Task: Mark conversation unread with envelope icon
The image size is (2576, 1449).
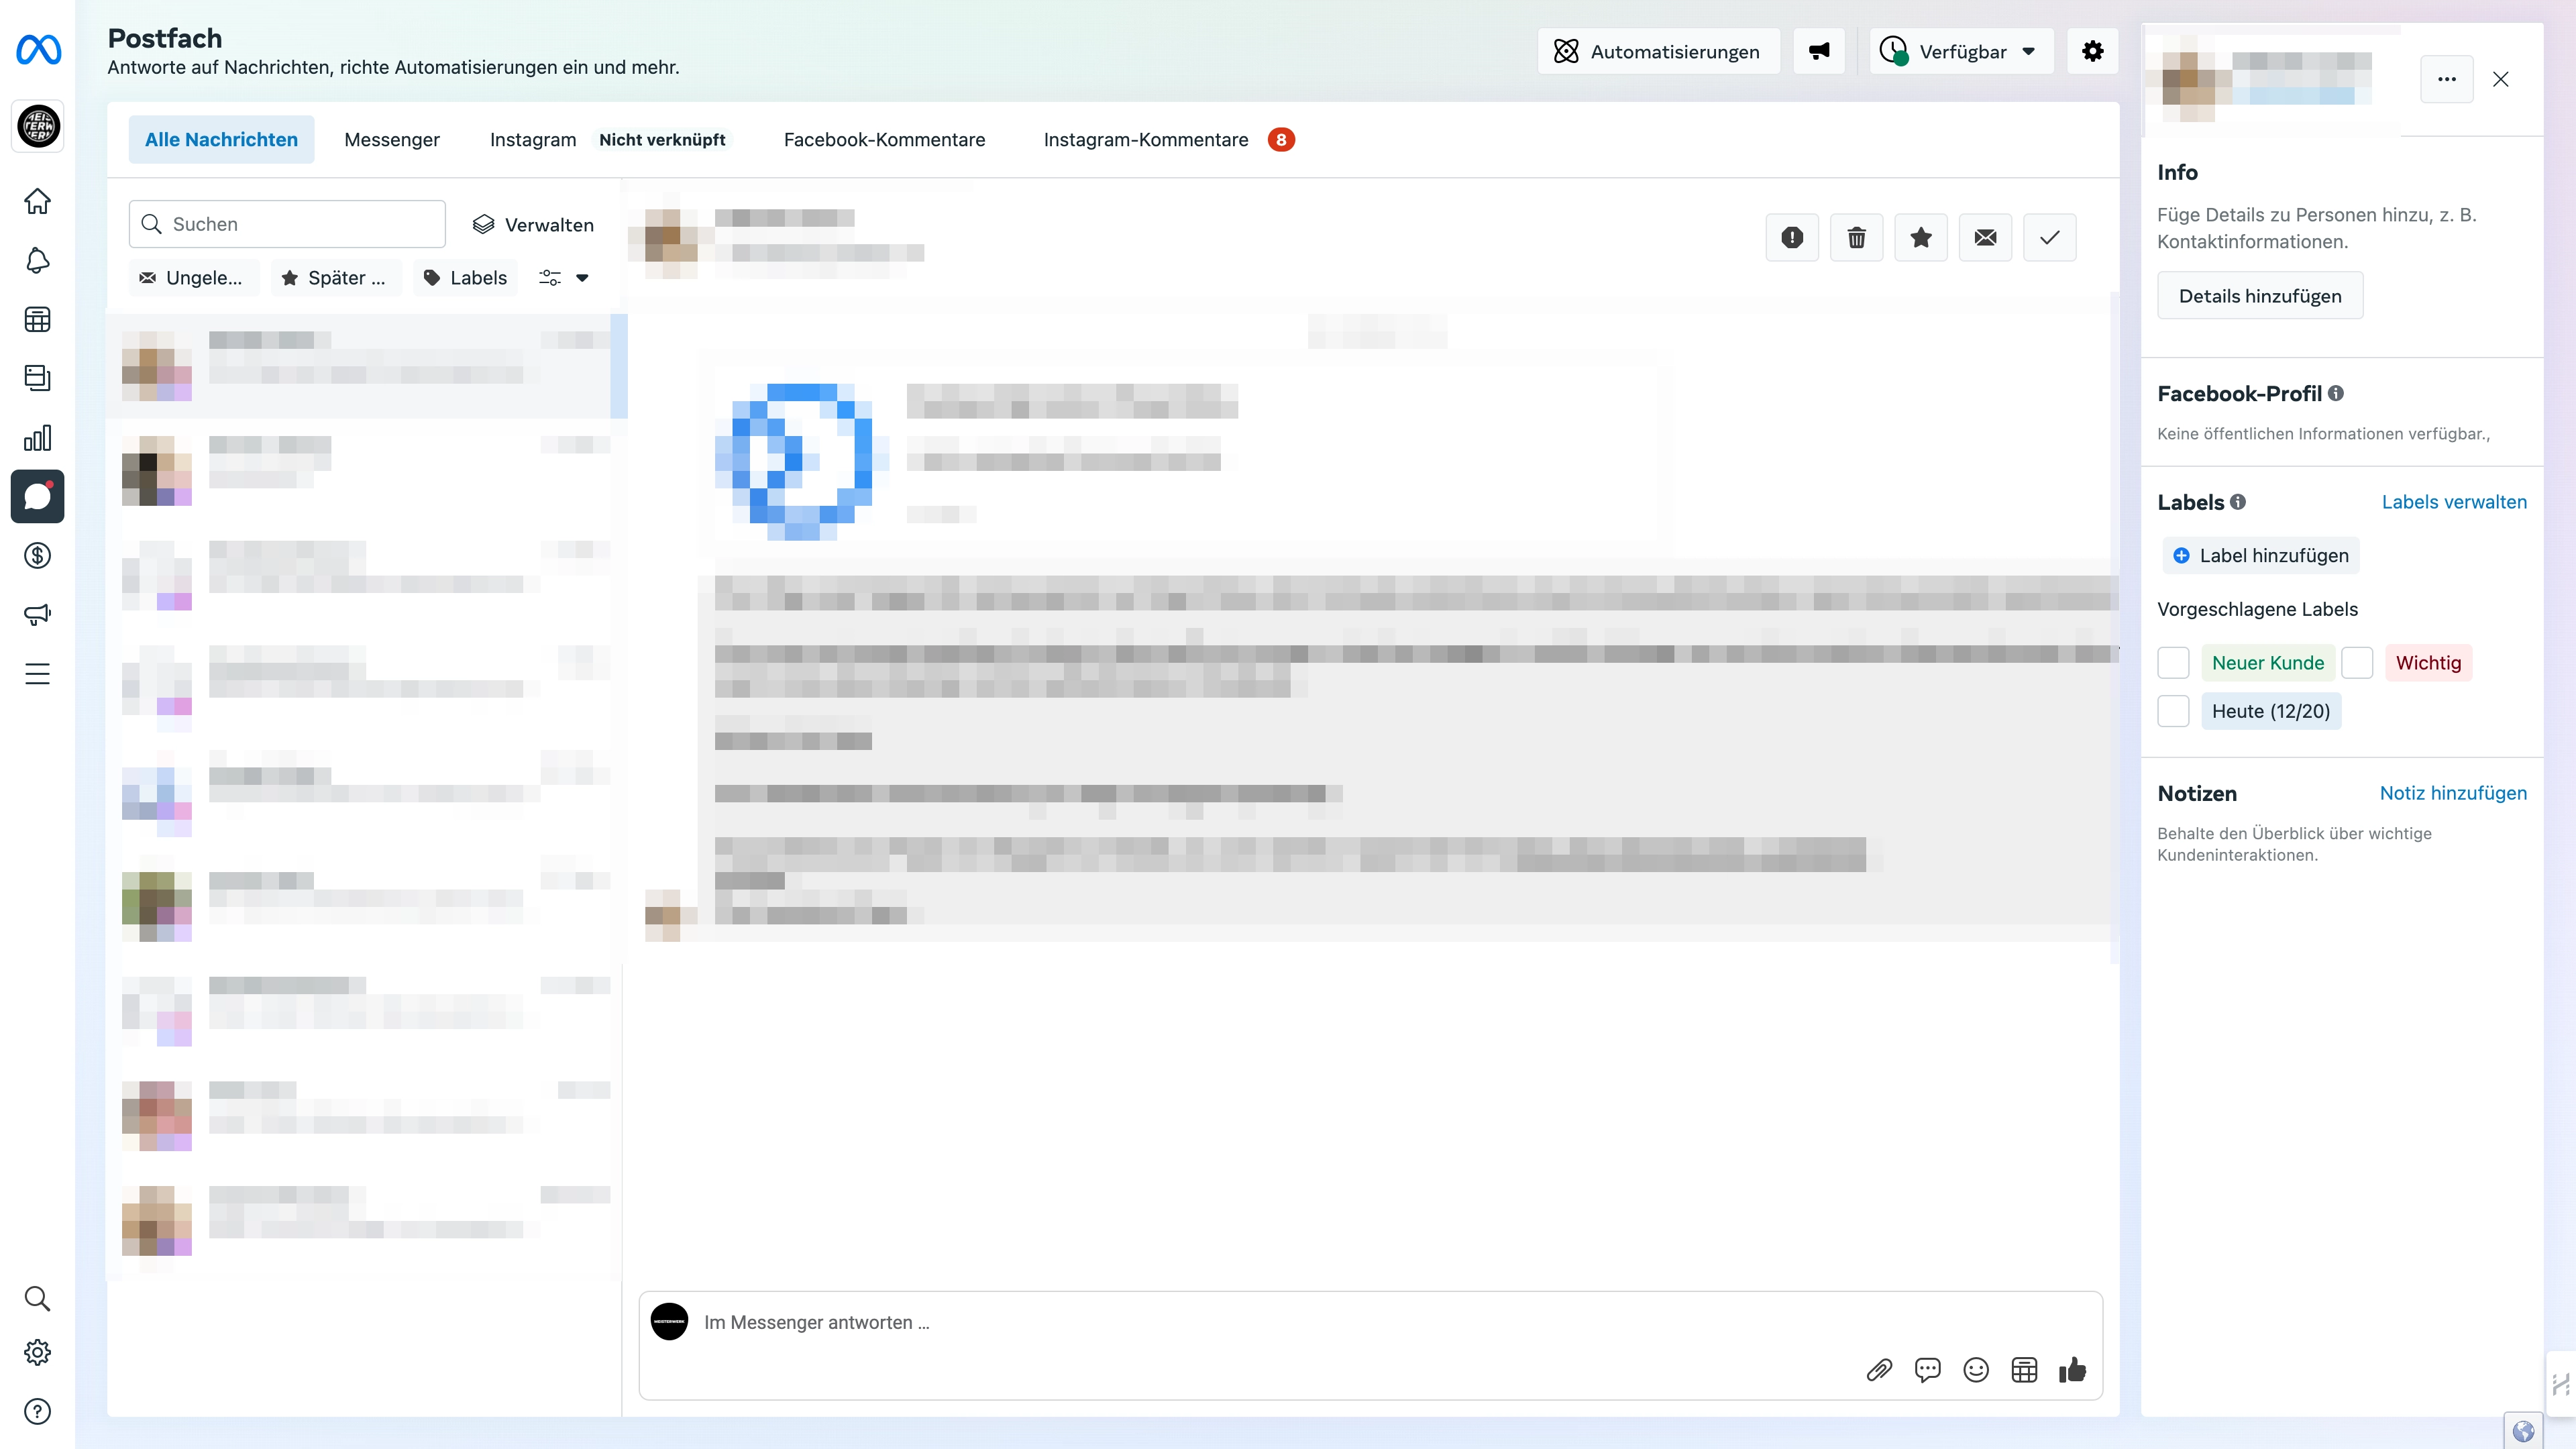Action: (1985, 237)
